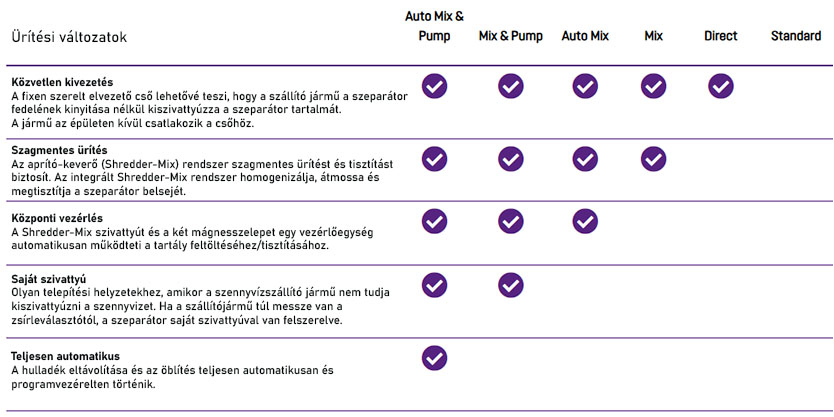Select the Standard column header
Screen dimensions: 834x417
pos(795,36)
